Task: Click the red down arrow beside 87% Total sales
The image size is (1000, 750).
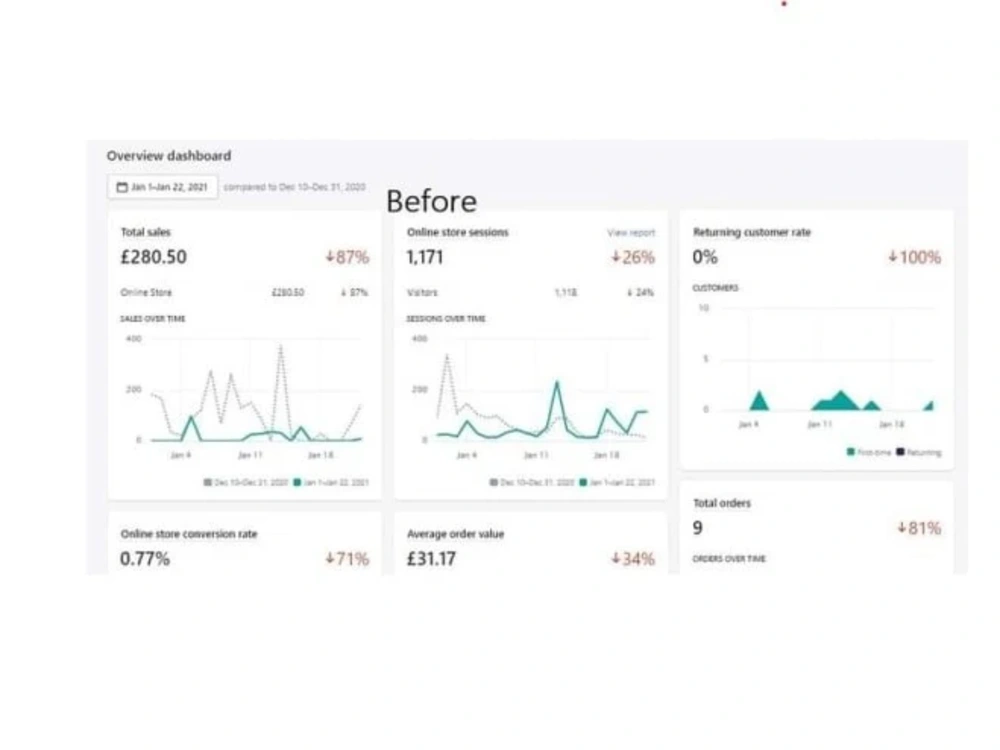Action: click(328, 257)
